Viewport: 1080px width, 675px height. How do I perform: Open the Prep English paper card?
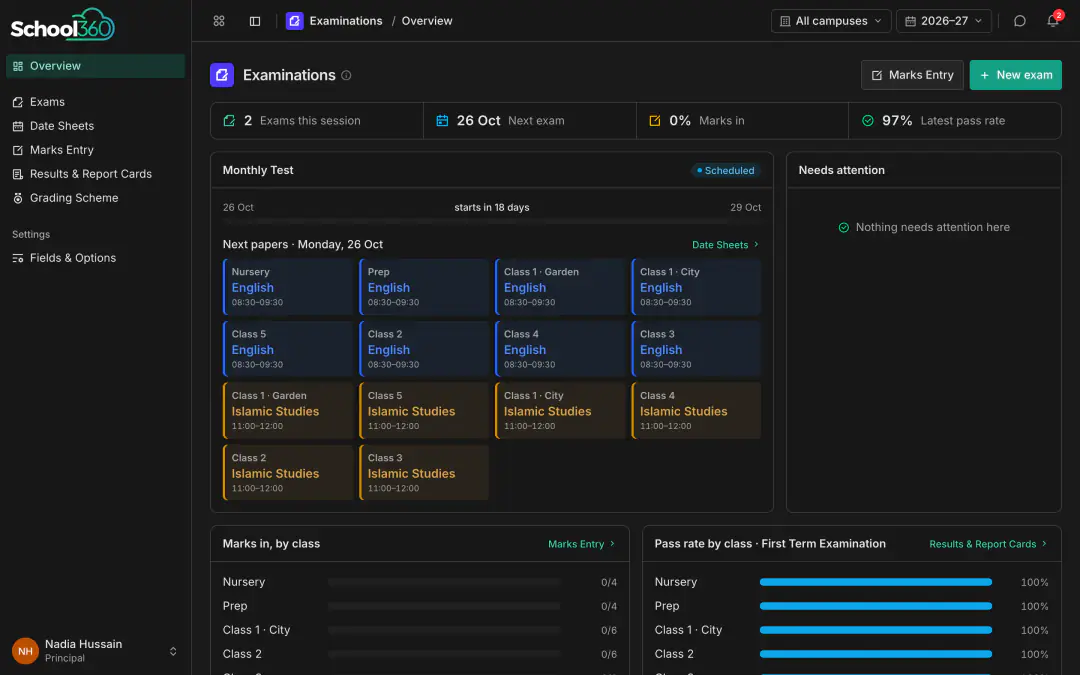pos(424,287)
